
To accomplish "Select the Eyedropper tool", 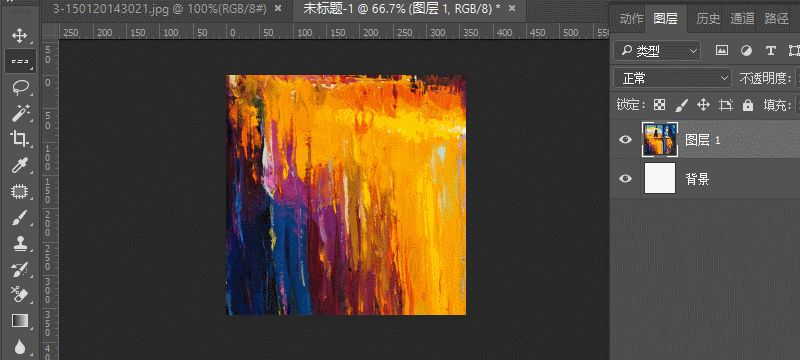I will click(x=19, y=165).
